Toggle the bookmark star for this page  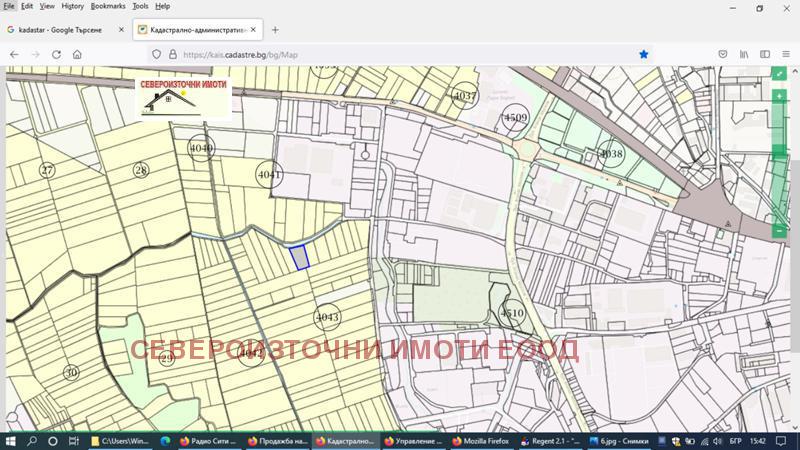(x=644, y=54)
